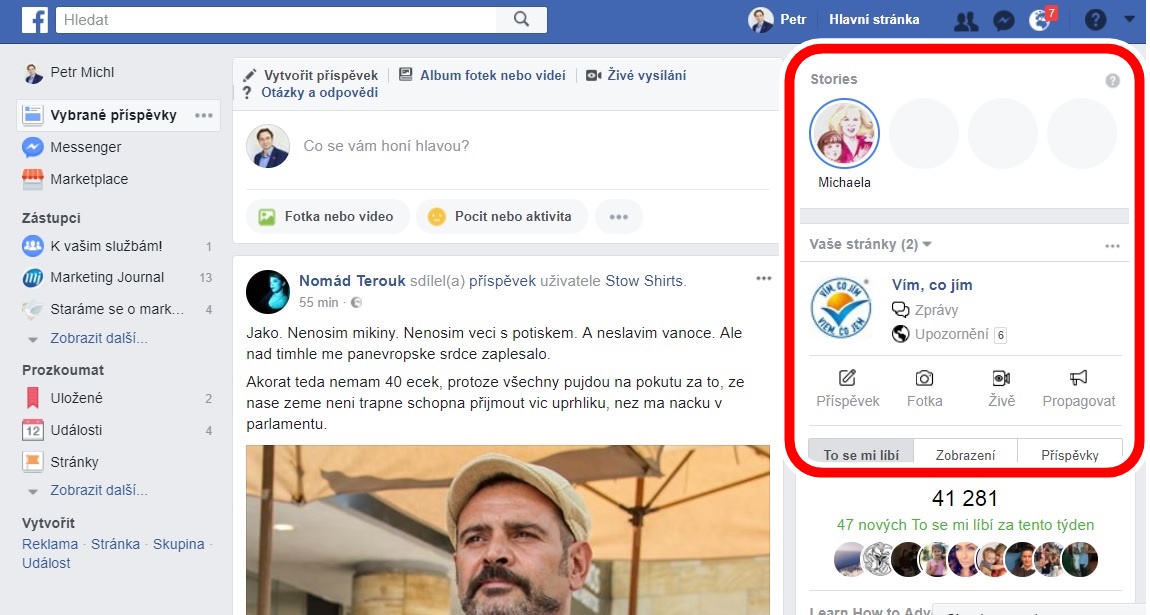Image resolution: width=1150 pixels, height=615 pixels.
Task: Select the Vytvořit příspěvek composer tab
Action: (311, 76)
